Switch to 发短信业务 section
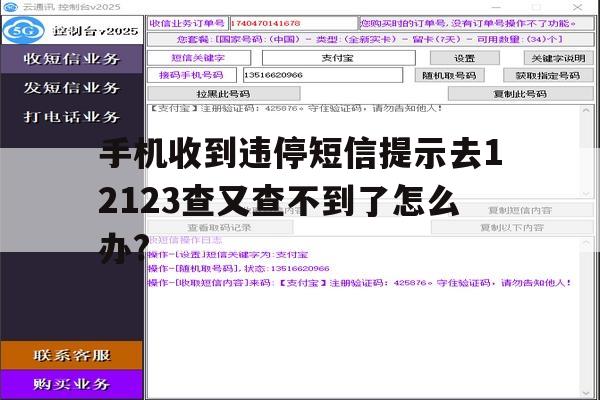 point(72,88)
